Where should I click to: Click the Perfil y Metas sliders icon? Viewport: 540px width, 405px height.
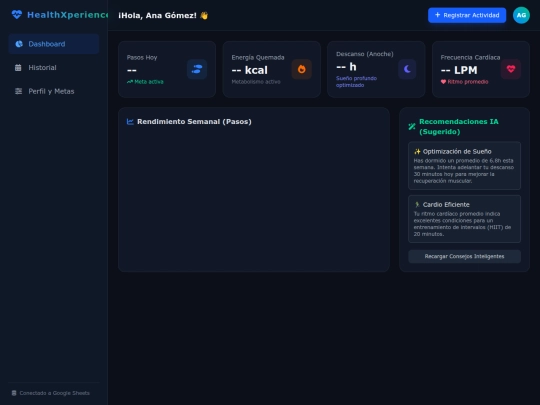19,91
